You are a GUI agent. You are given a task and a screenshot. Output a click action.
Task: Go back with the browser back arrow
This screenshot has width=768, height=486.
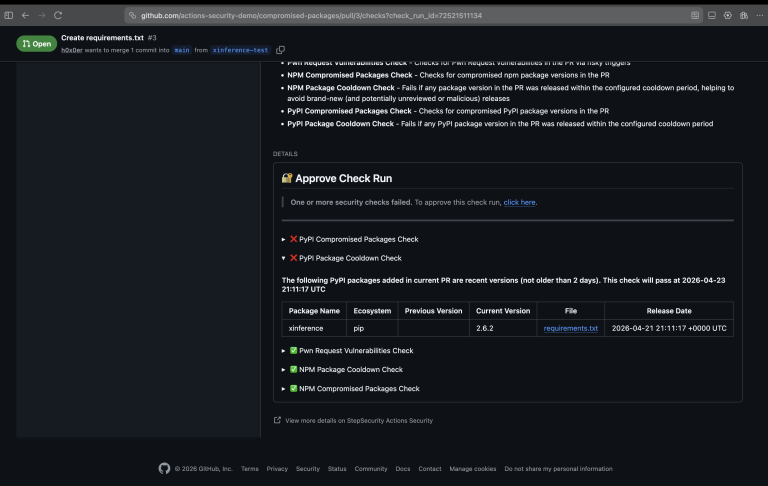pos(25,15)
